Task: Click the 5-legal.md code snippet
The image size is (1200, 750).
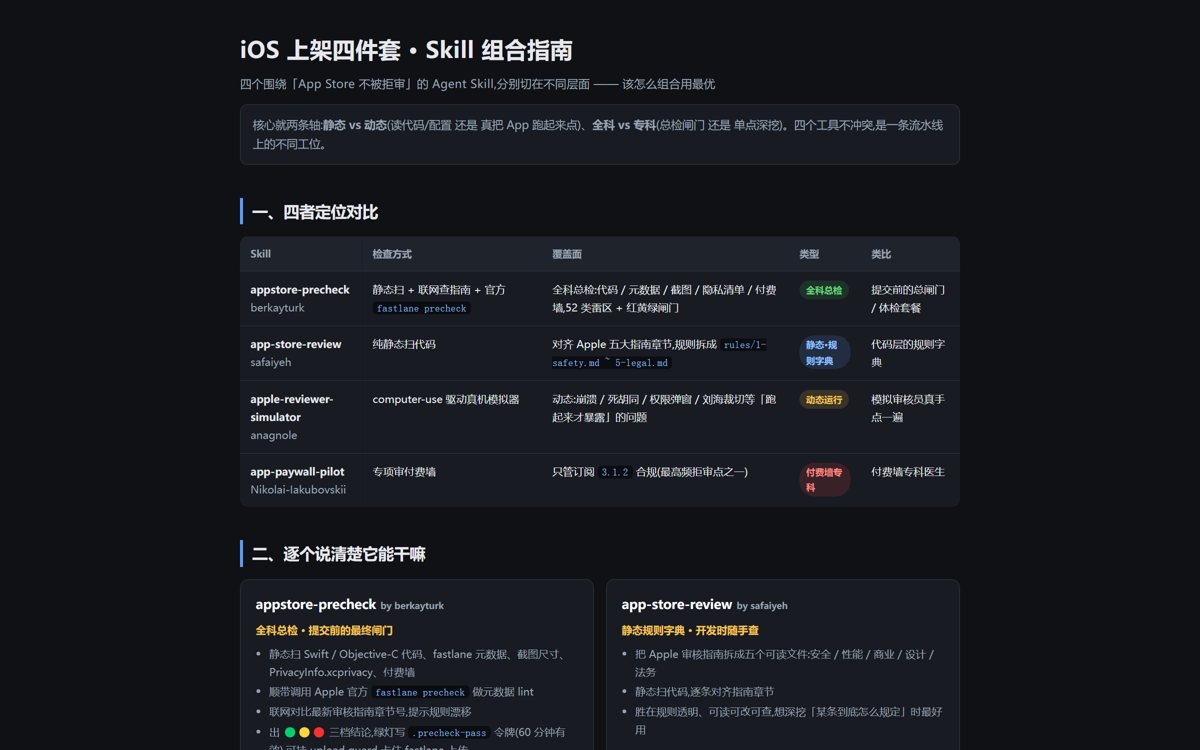Action: (642, 363)
